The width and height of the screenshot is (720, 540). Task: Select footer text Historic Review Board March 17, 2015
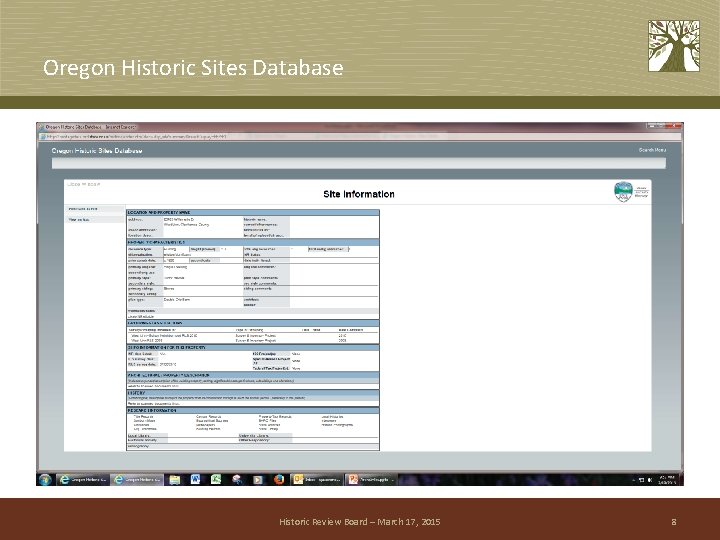[360, 522]
